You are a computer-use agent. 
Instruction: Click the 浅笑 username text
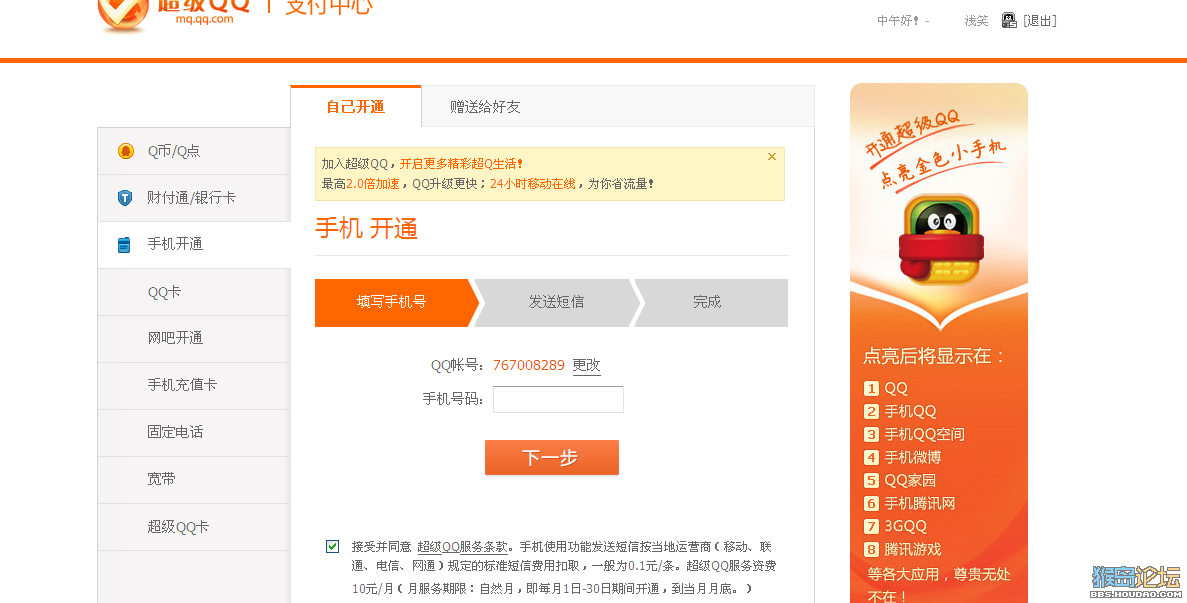[976, 21]
